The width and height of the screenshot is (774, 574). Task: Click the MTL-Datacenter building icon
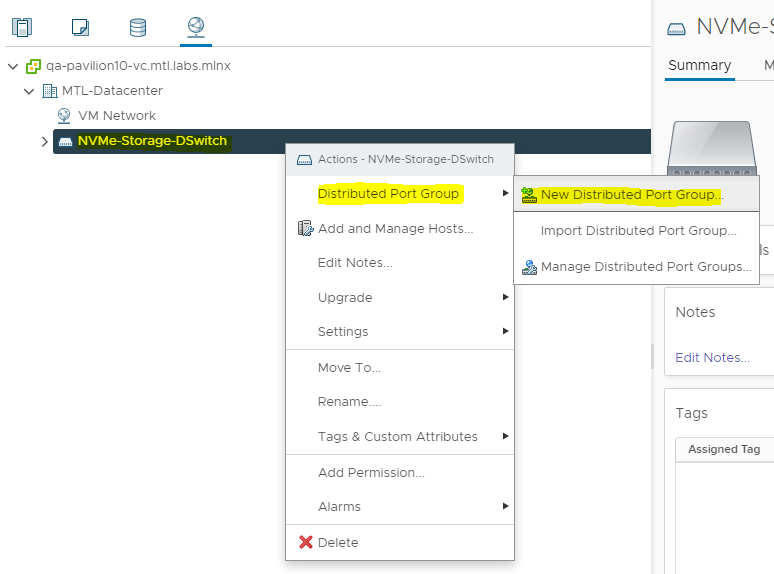click(x=49, y=91)
